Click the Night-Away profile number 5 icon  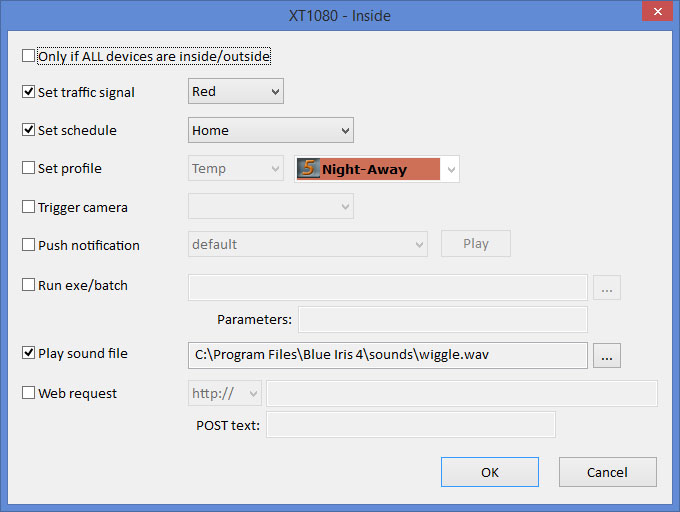308,169
